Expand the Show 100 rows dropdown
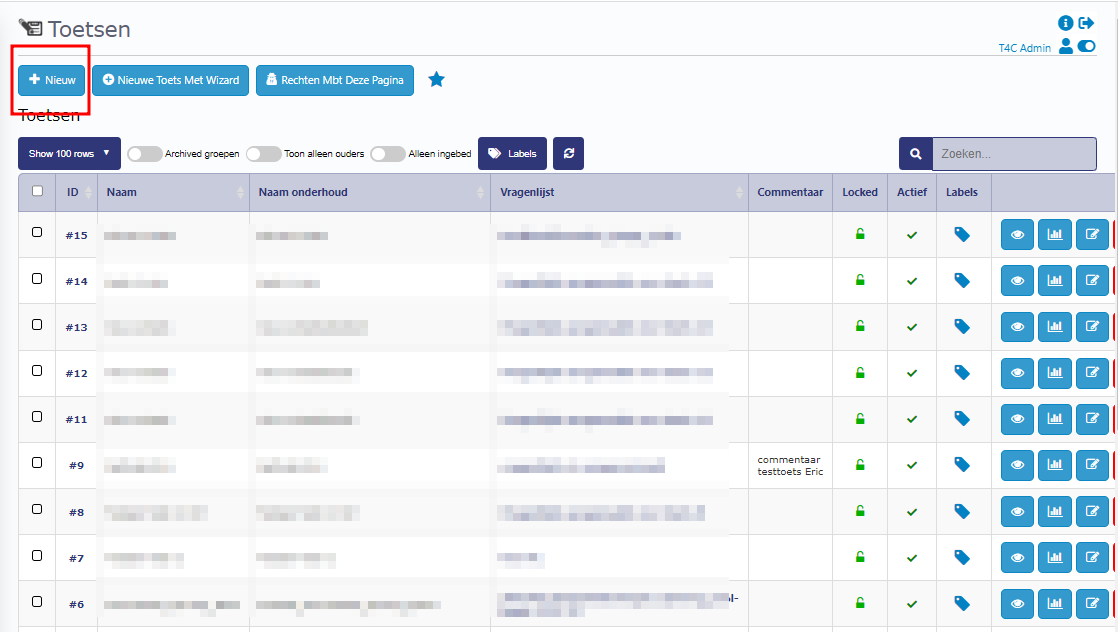 [69, 154]
